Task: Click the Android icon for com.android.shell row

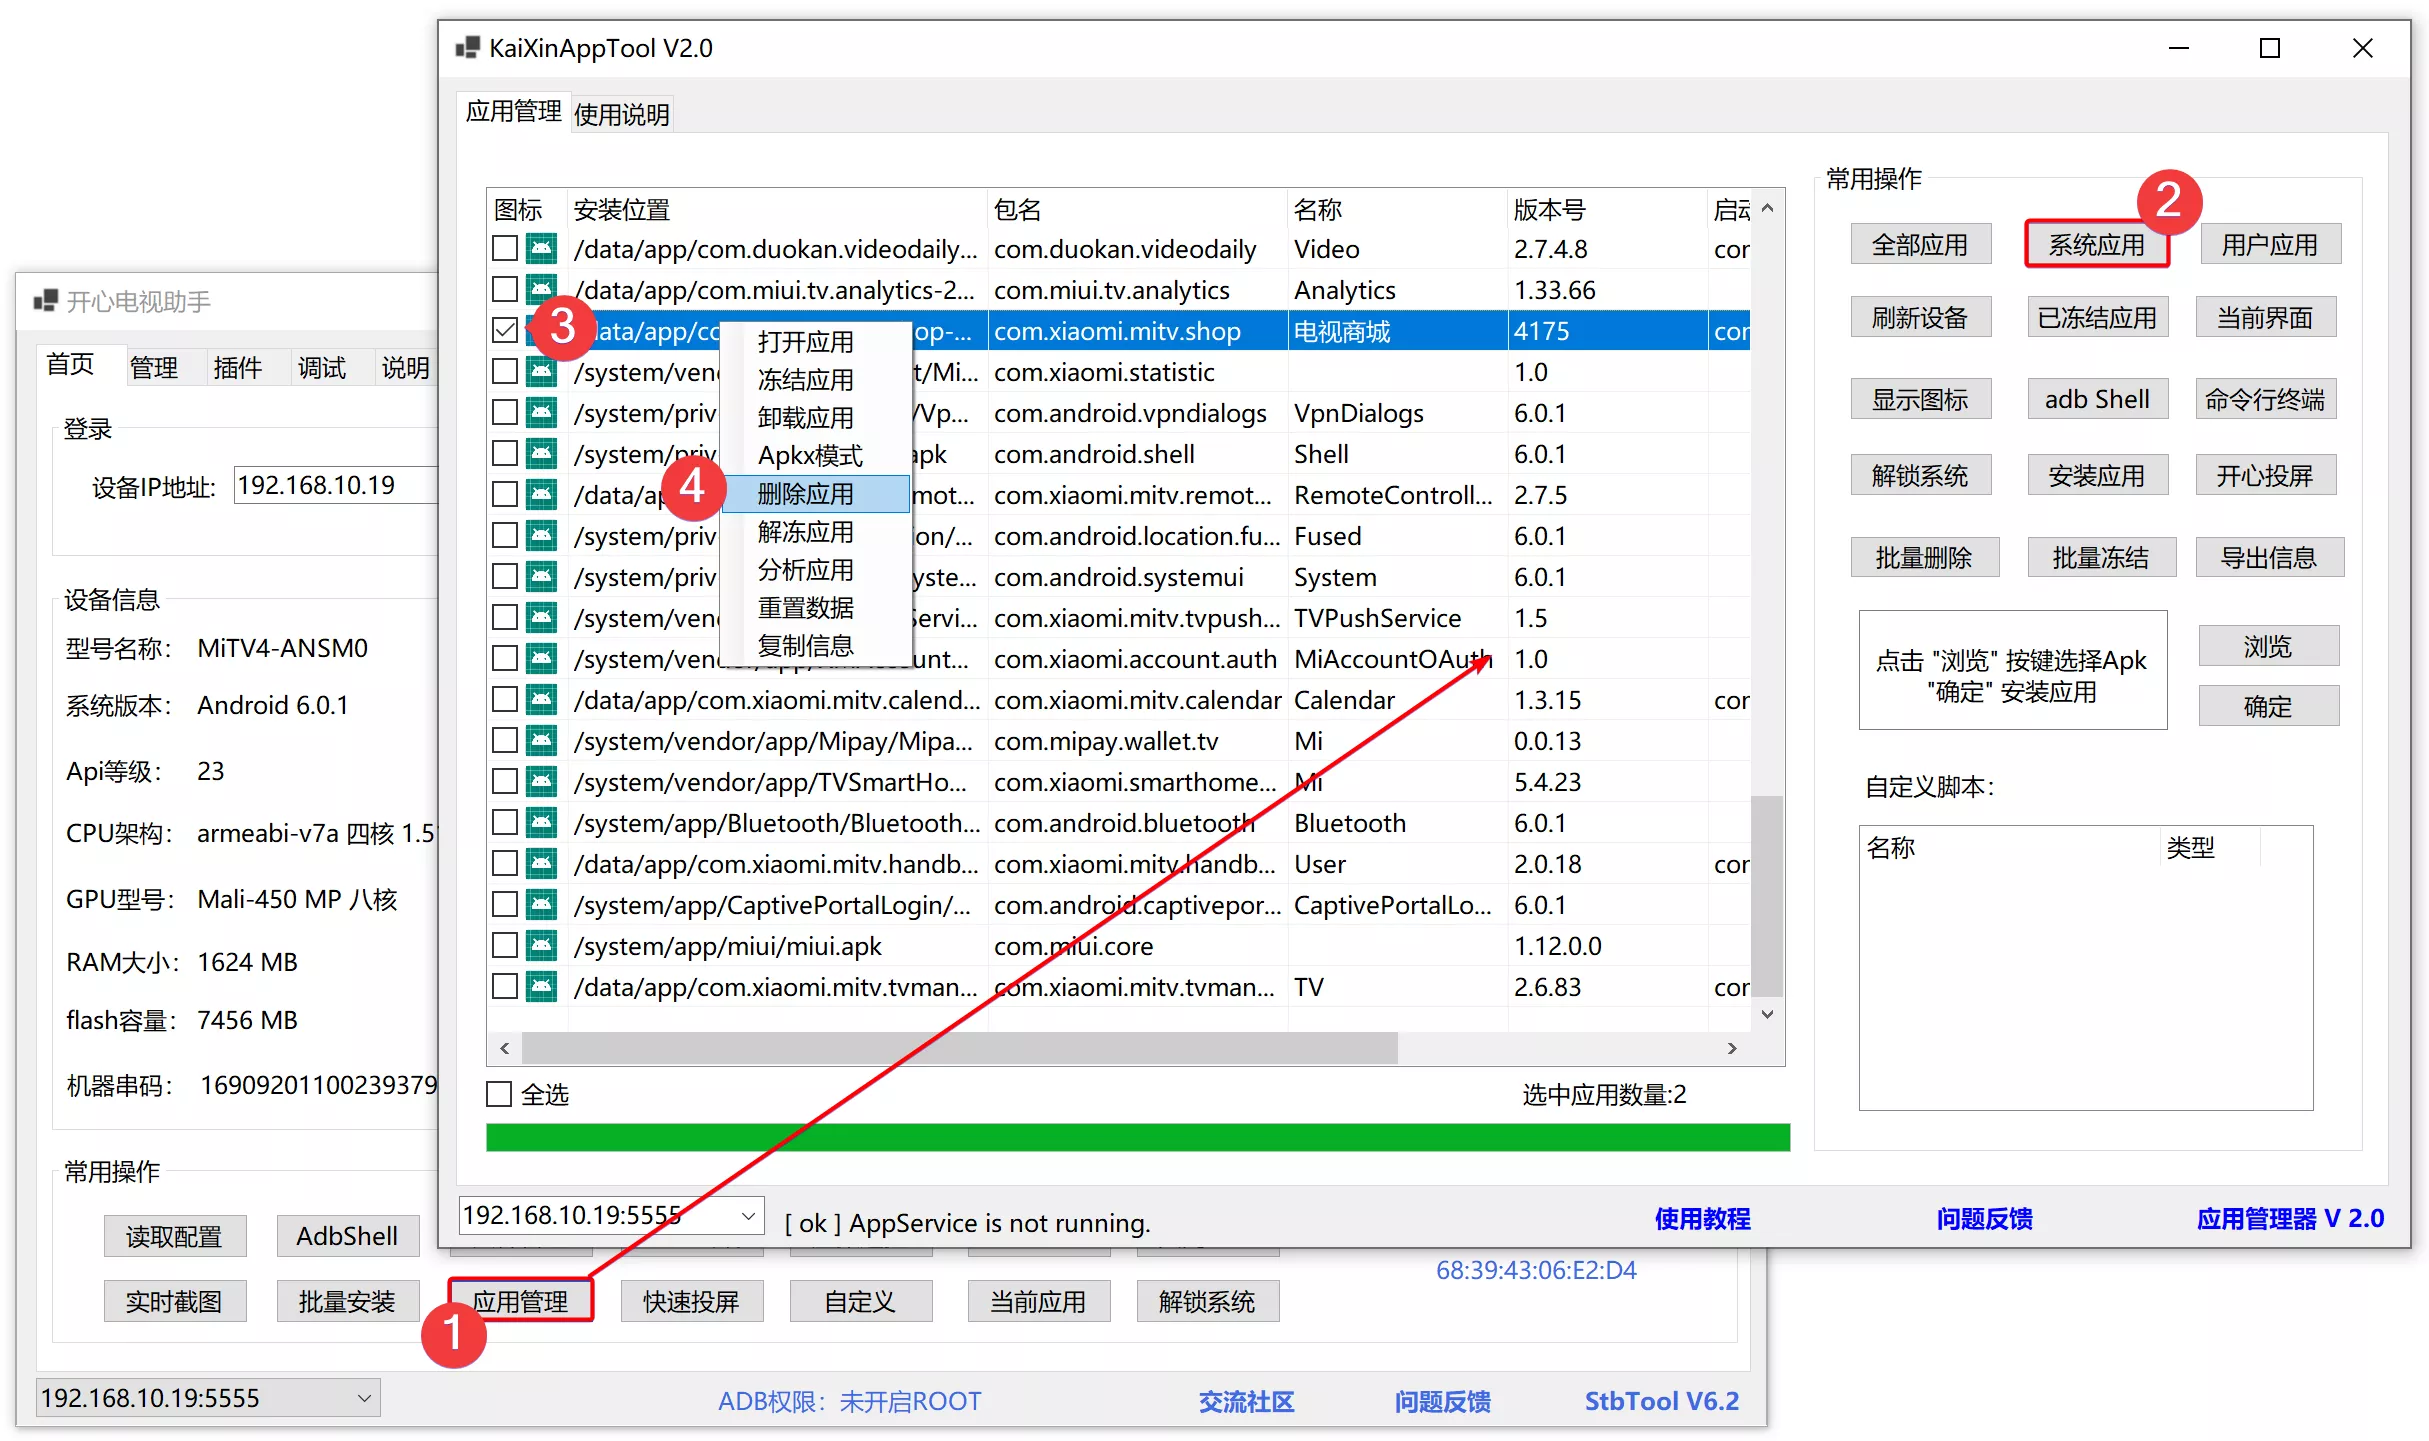Action: [541, 453]
